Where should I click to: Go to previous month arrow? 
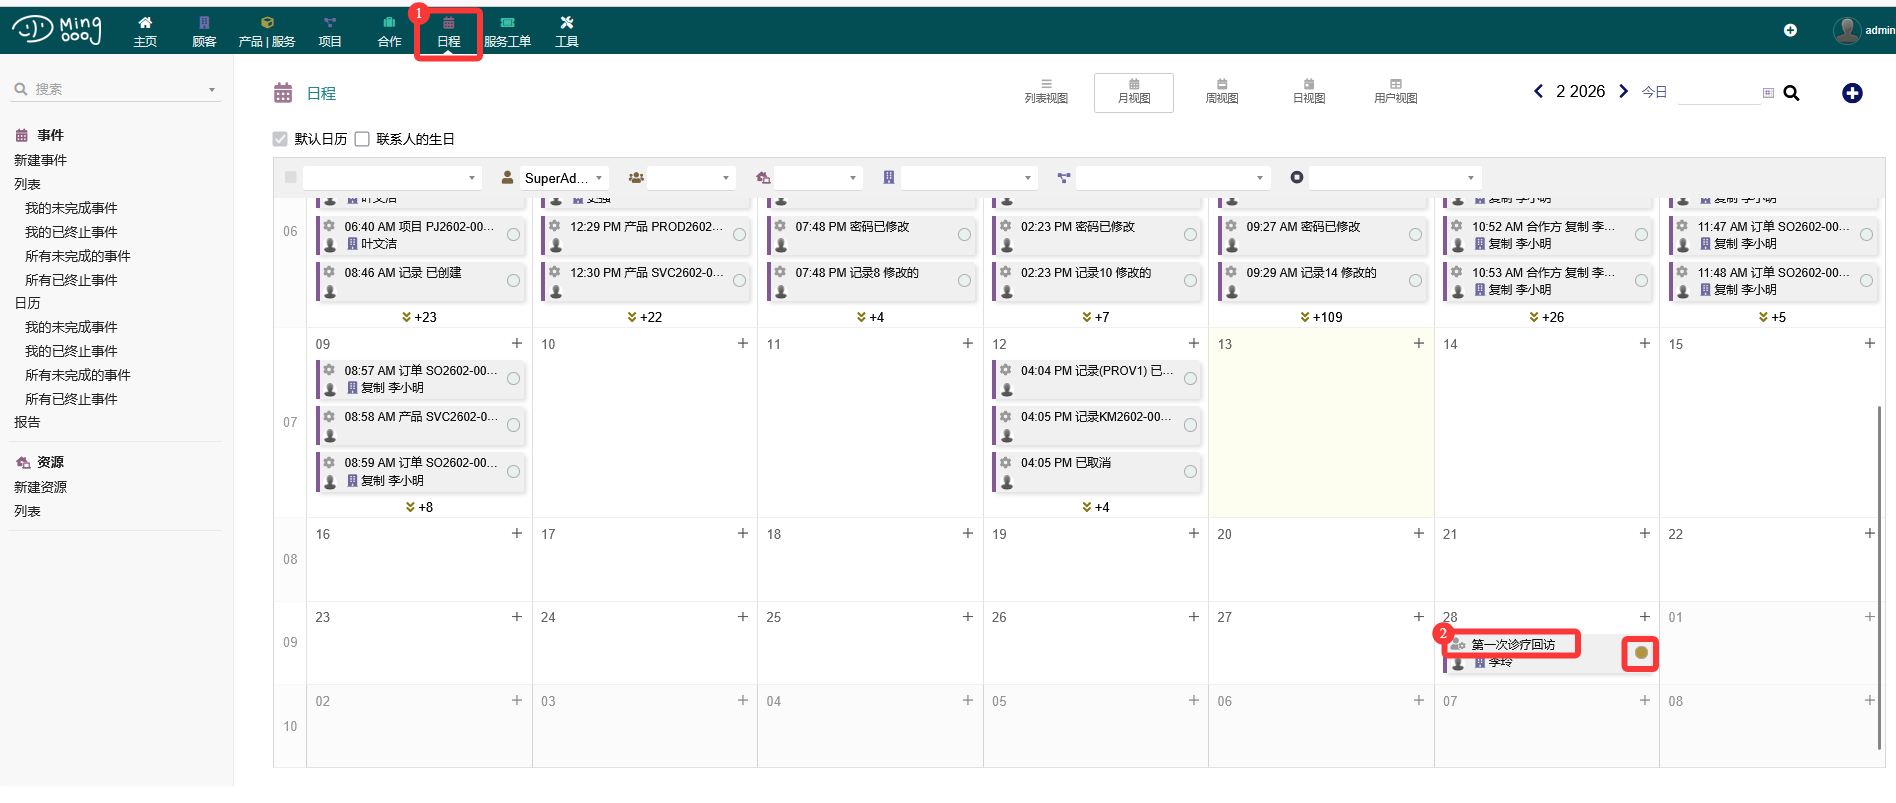[x=1538, y=91]
